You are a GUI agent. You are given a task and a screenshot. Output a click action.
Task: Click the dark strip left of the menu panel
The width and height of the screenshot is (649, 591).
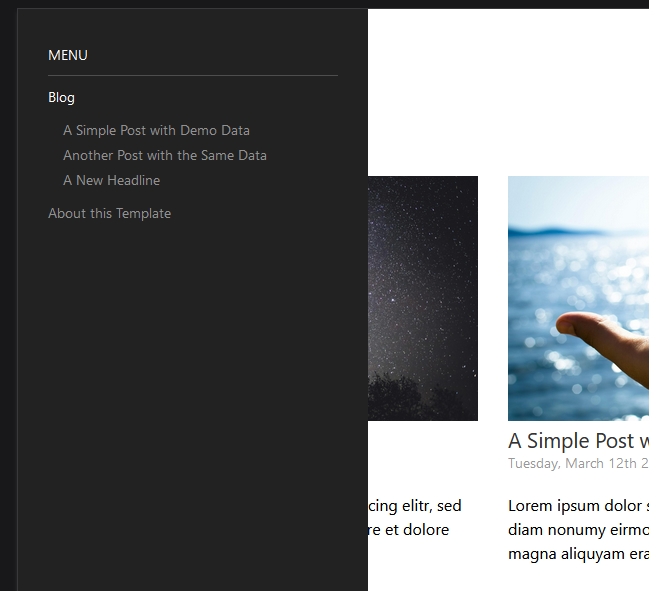pos(8,298)
